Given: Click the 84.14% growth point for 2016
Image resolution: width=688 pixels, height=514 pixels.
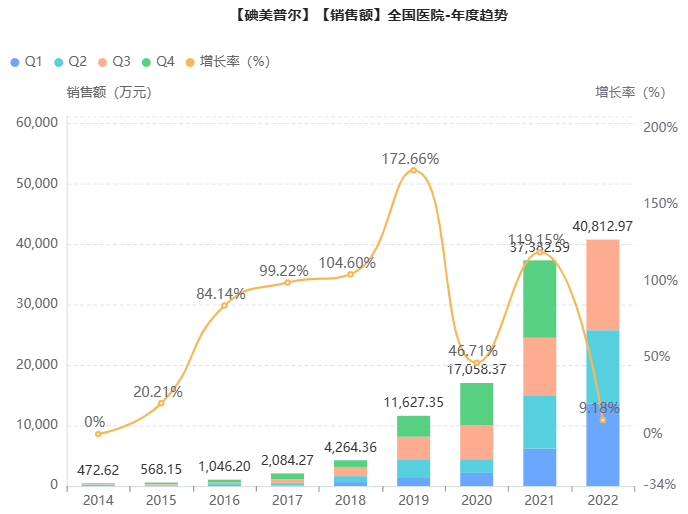Looking at the screenshot, I should click(224, 306).
